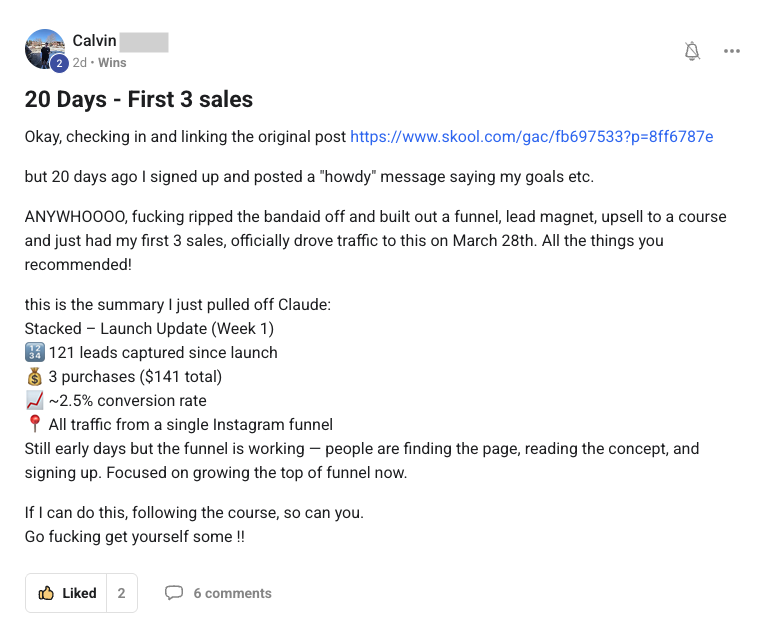Image resolution: width=776 pixels, height=629 pixels.
Task: Click the money bag emoji icon
Action: coord(34,376)
